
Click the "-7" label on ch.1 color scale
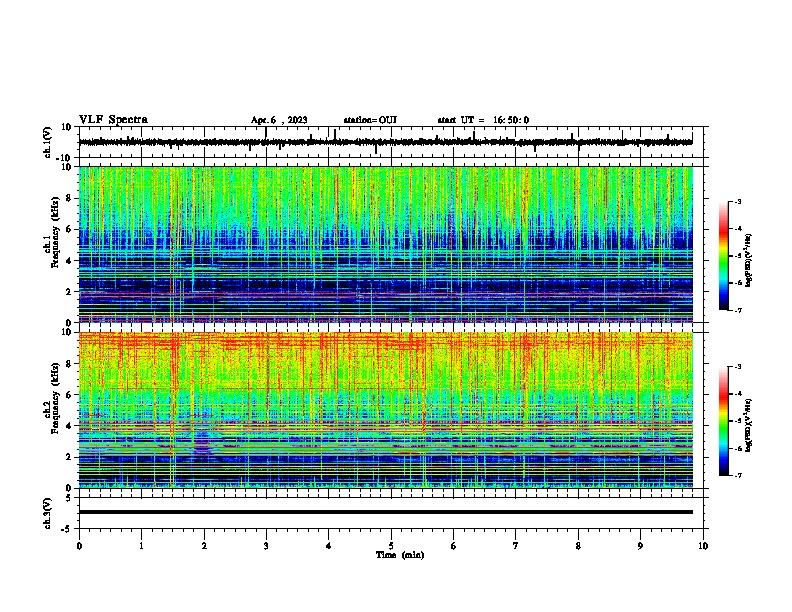pyautogui.click(x=738, y=310)
